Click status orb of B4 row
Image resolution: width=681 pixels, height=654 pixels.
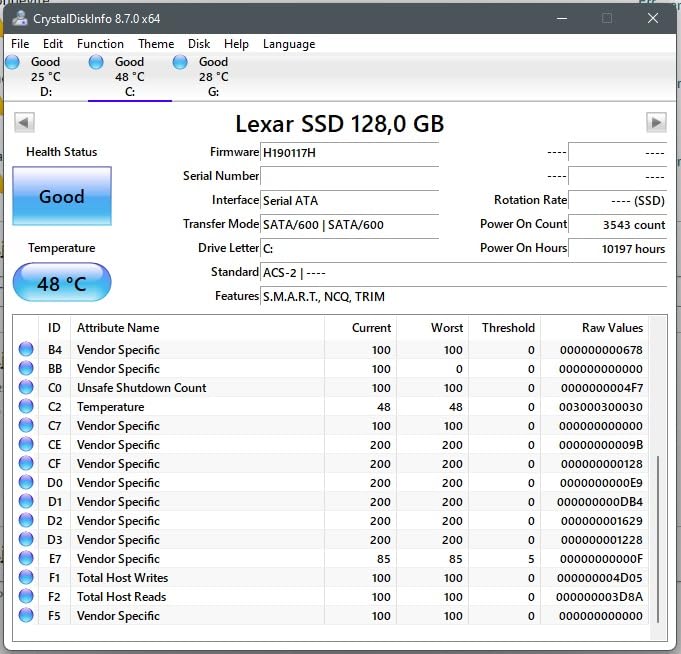tap(26, 349)
